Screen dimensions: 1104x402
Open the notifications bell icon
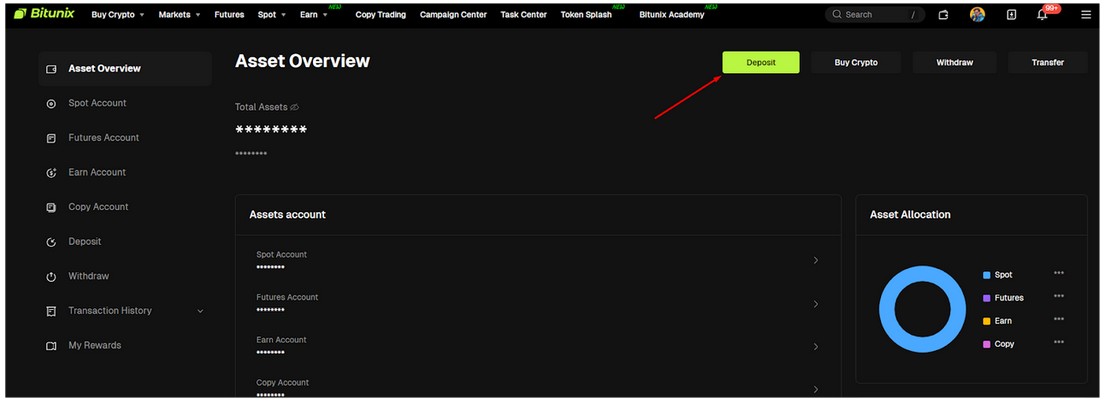[1042, 15]
